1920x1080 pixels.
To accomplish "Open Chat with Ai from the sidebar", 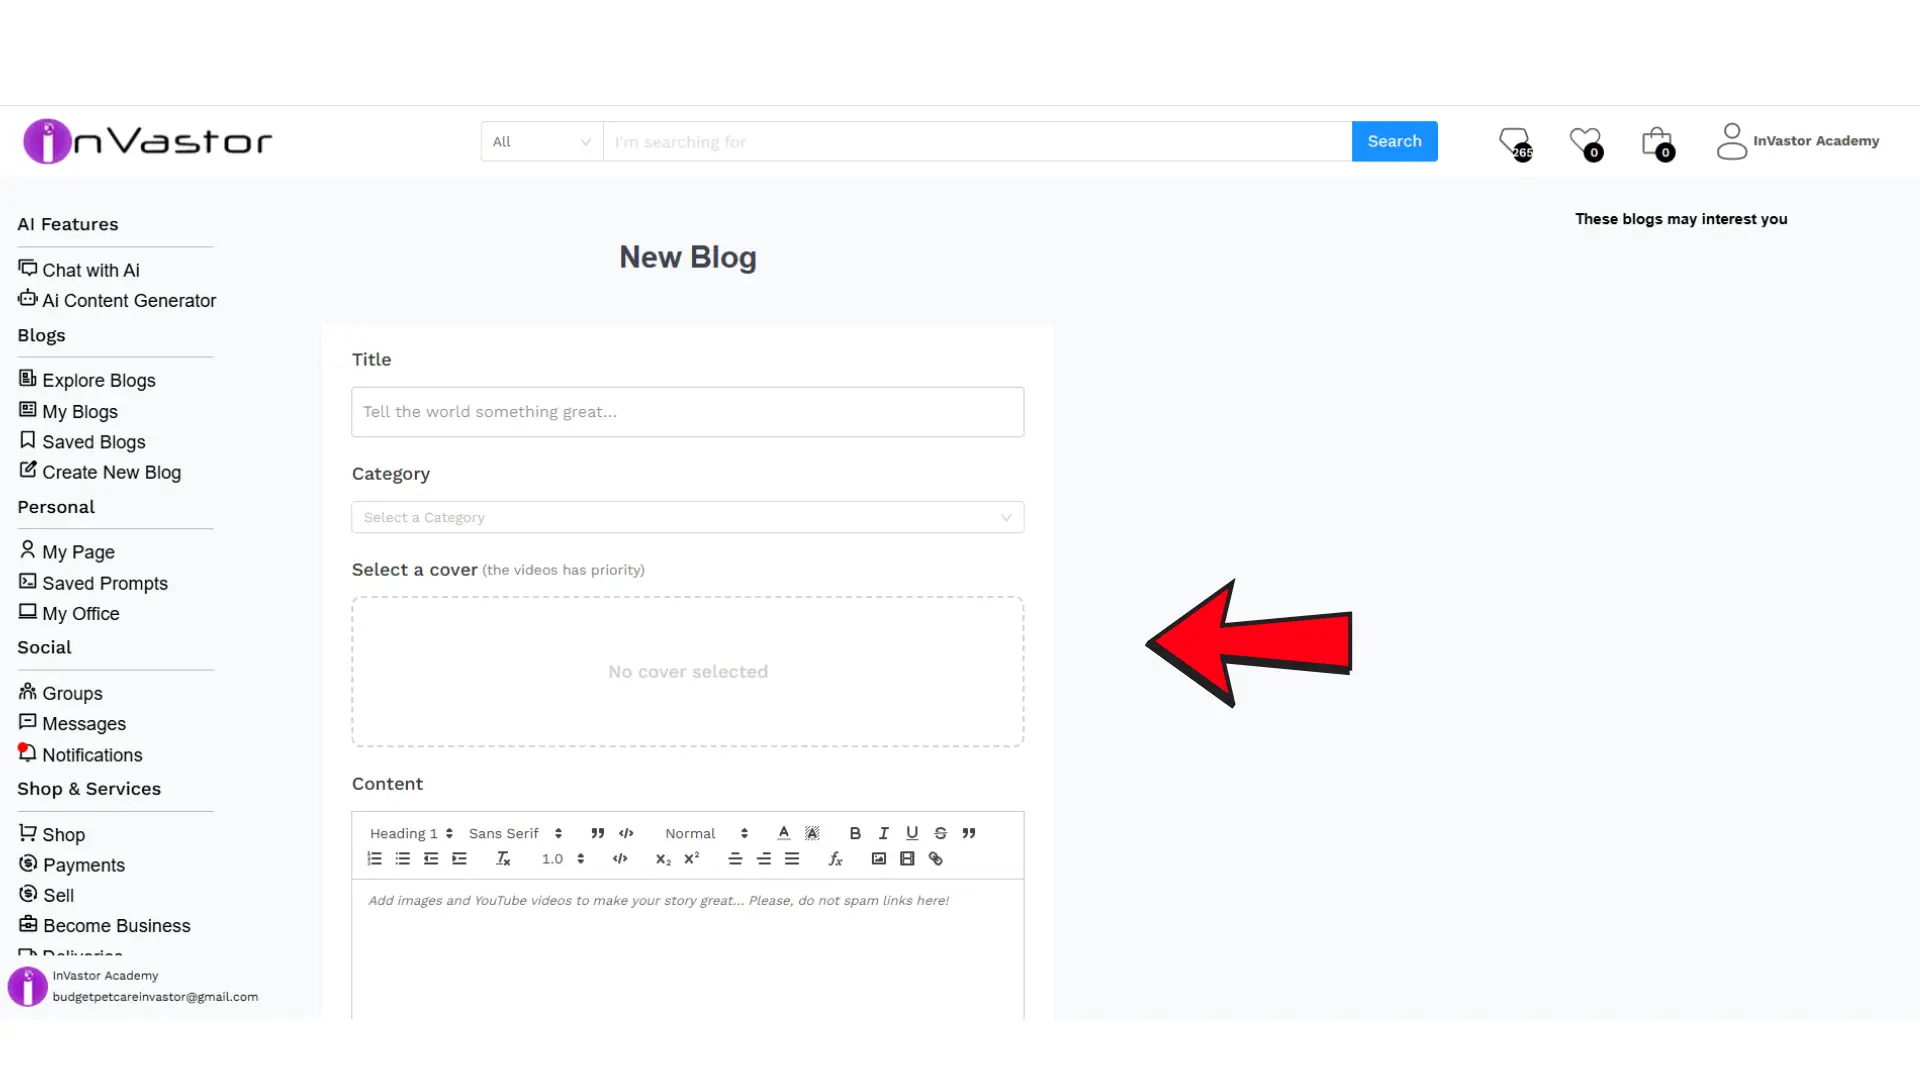I will (x=90, y=270).
